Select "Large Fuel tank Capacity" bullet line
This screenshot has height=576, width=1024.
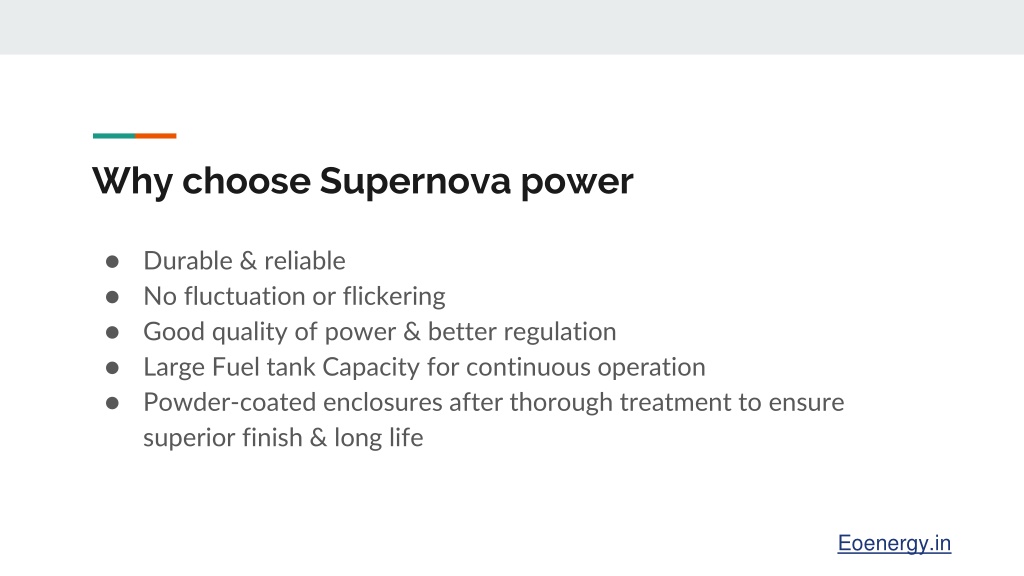click(424, 367)
